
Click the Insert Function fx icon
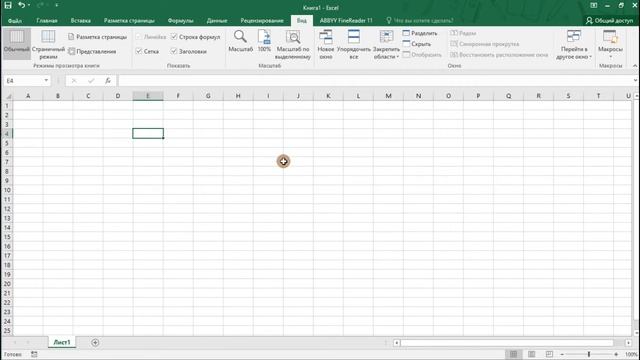[x=107, y=80]
